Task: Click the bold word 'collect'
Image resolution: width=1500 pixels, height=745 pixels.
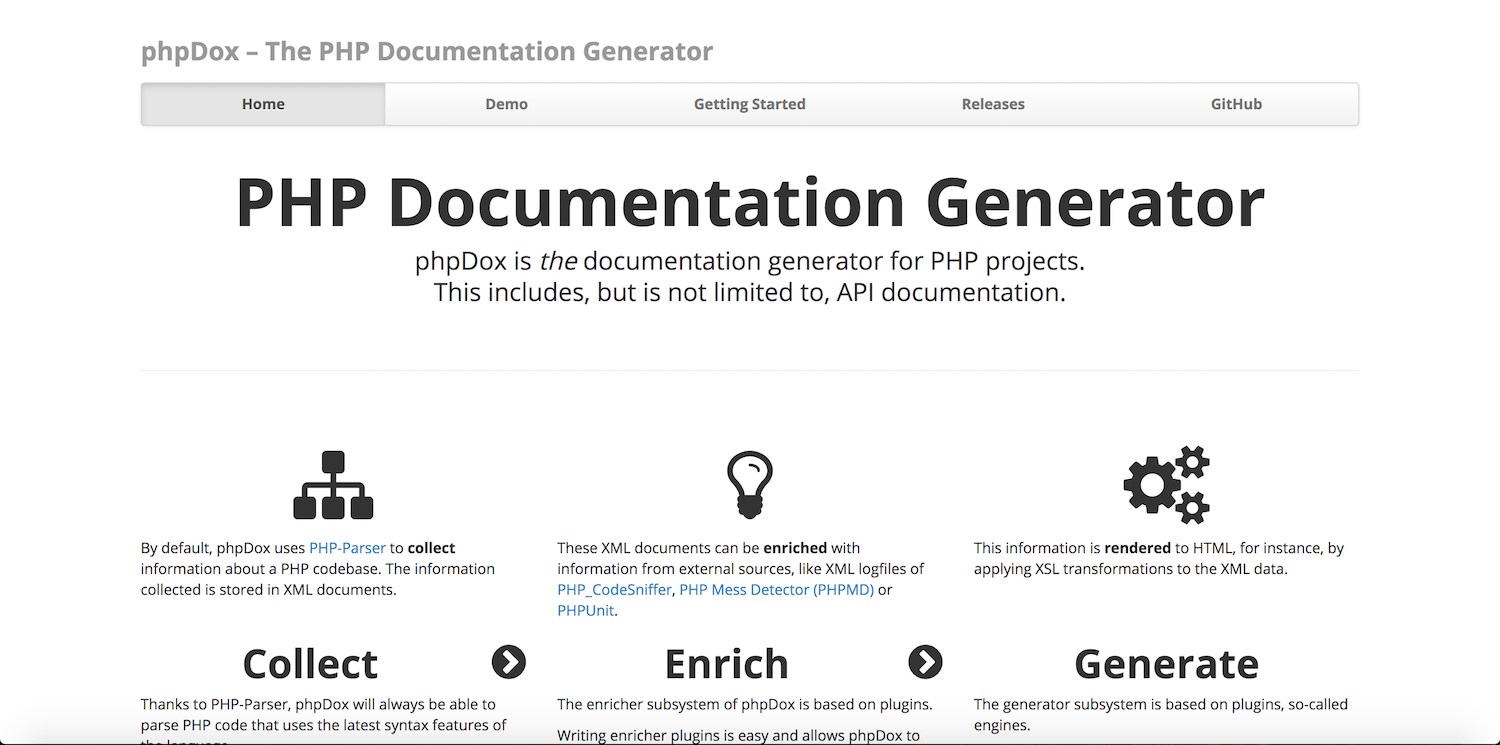Action: pyautogui.click(x=432, y=548)
